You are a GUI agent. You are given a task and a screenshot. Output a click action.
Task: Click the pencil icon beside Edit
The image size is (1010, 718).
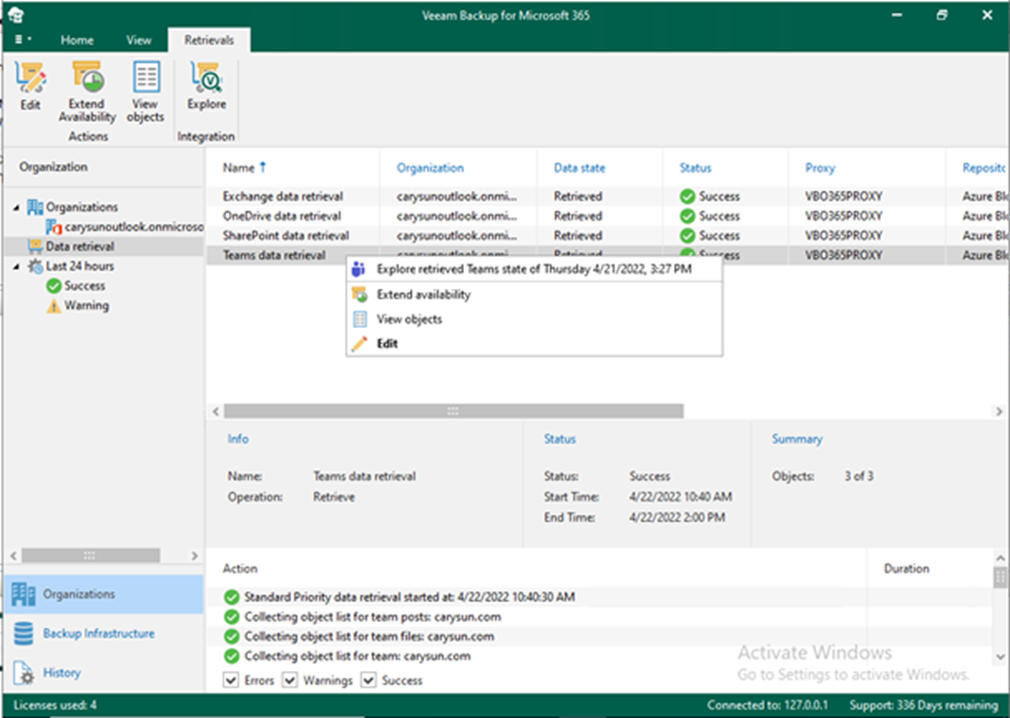coord(359,344)
